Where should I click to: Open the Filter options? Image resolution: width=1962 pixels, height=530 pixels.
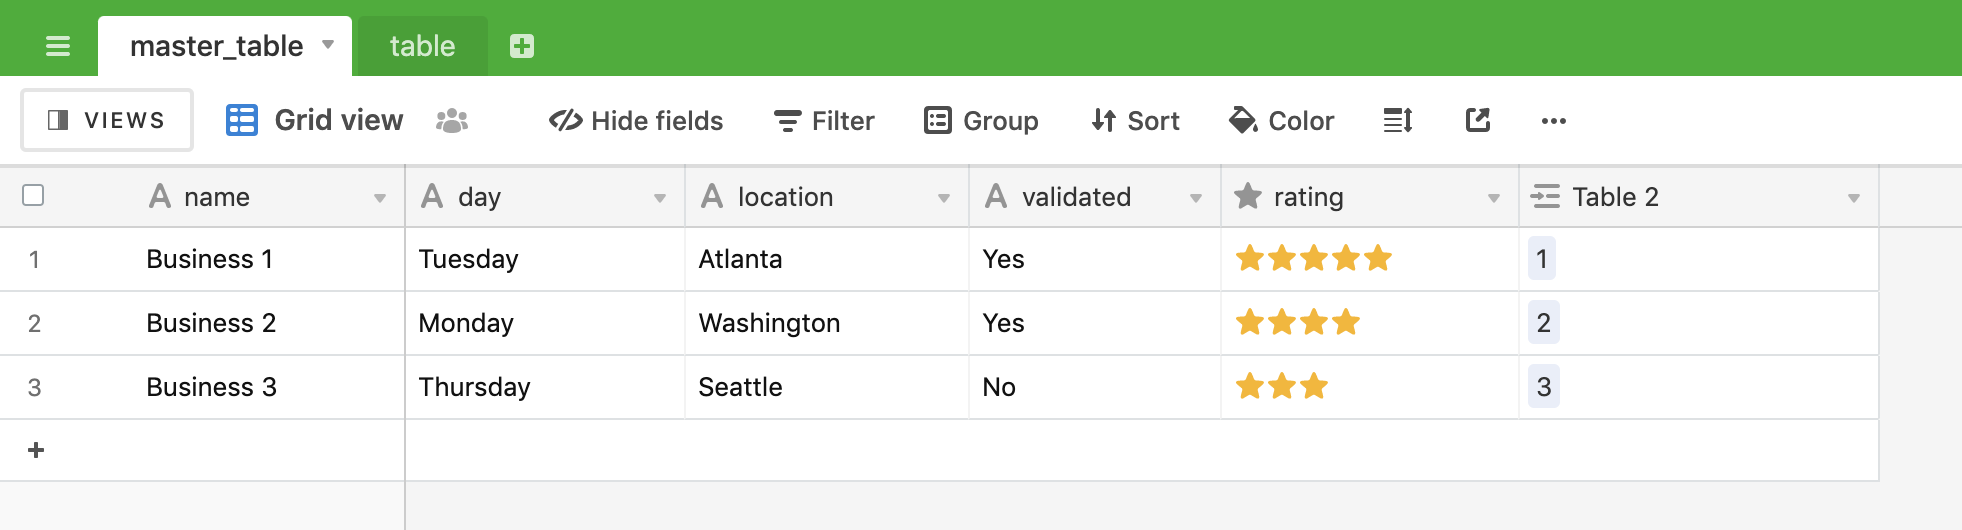tap(824, 121)
